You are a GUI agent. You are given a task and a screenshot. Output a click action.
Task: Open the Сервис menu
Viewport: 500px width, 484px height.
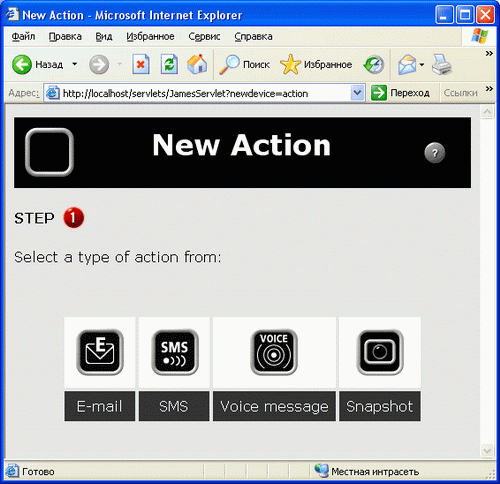coord(204,36)
